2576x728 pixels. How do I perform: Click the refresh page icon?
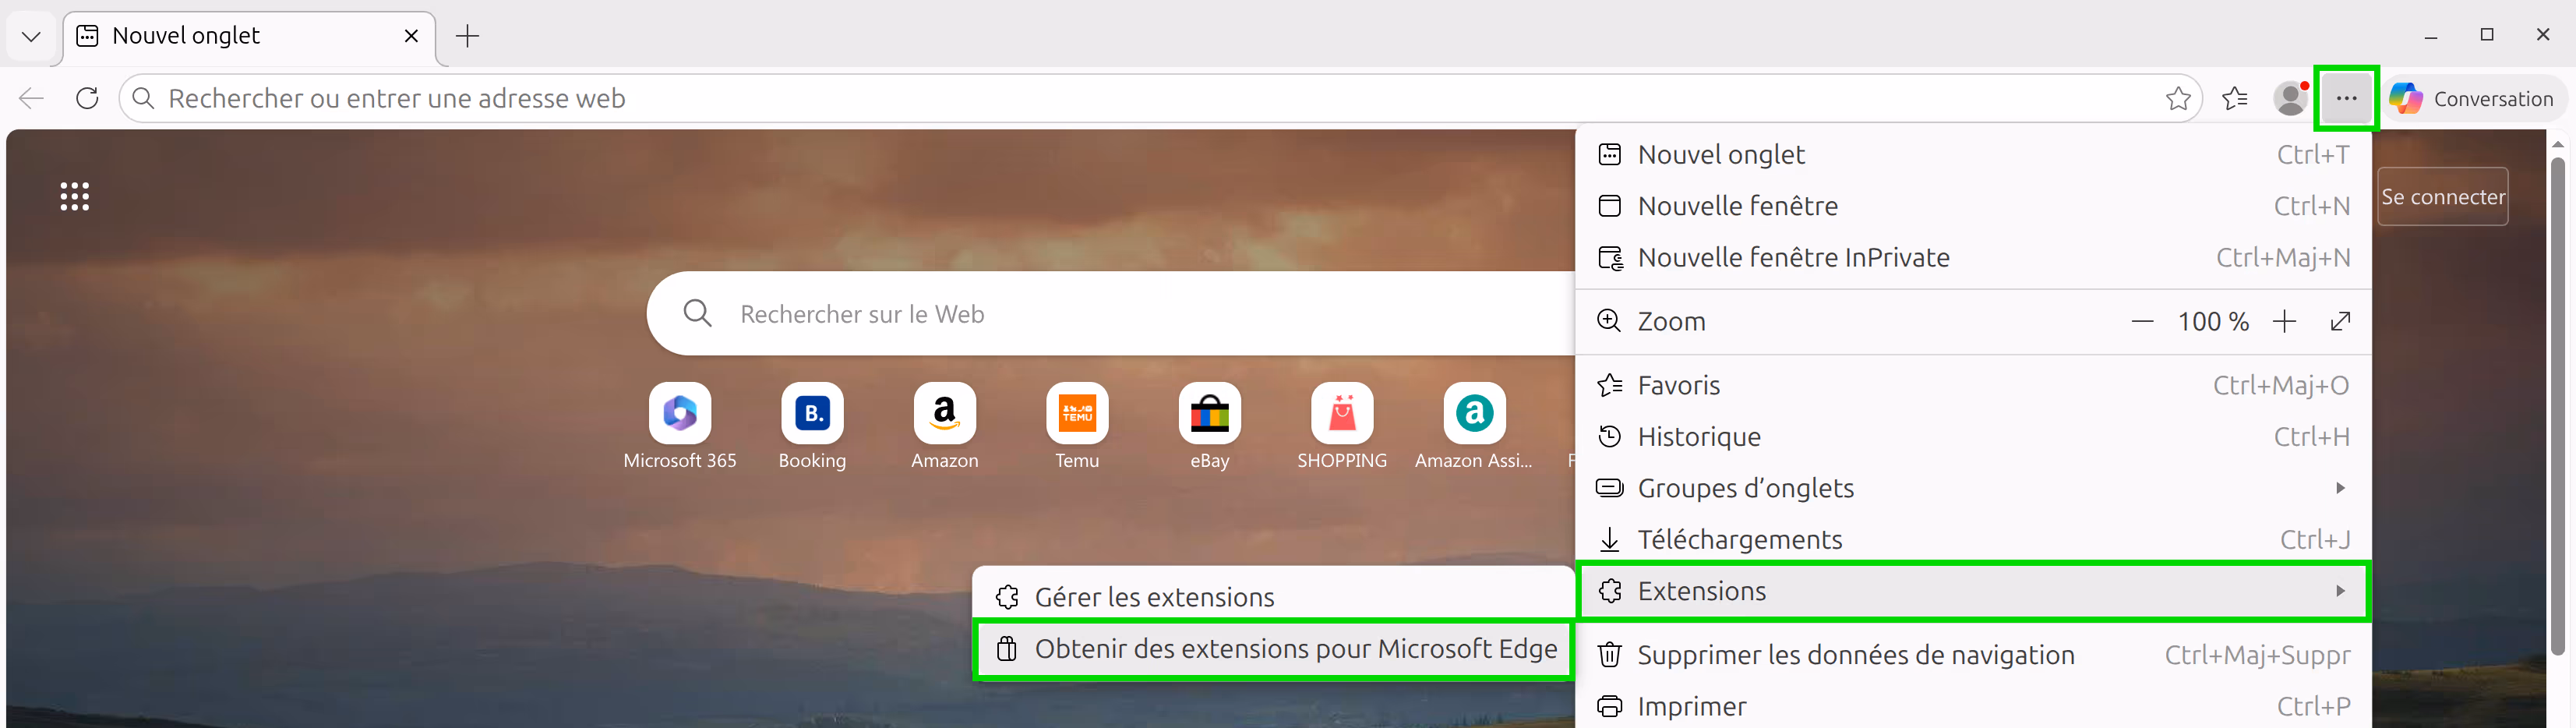(87, 98)
